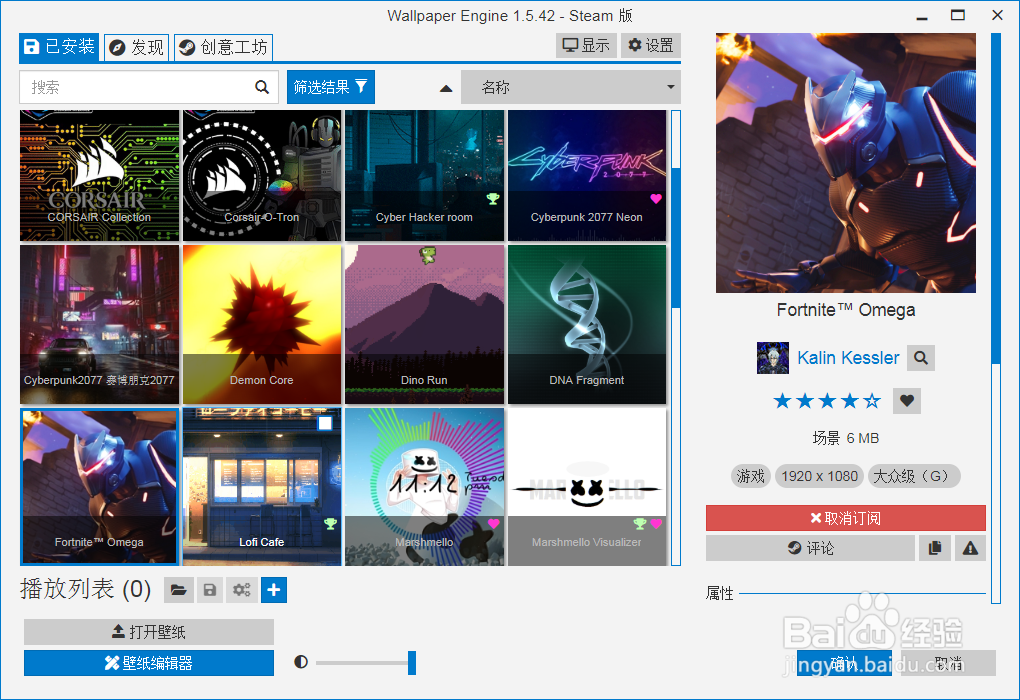Click the half-circle contrast icon beside slider
This screenshot has height=700, width=1020.
[301, 662]
